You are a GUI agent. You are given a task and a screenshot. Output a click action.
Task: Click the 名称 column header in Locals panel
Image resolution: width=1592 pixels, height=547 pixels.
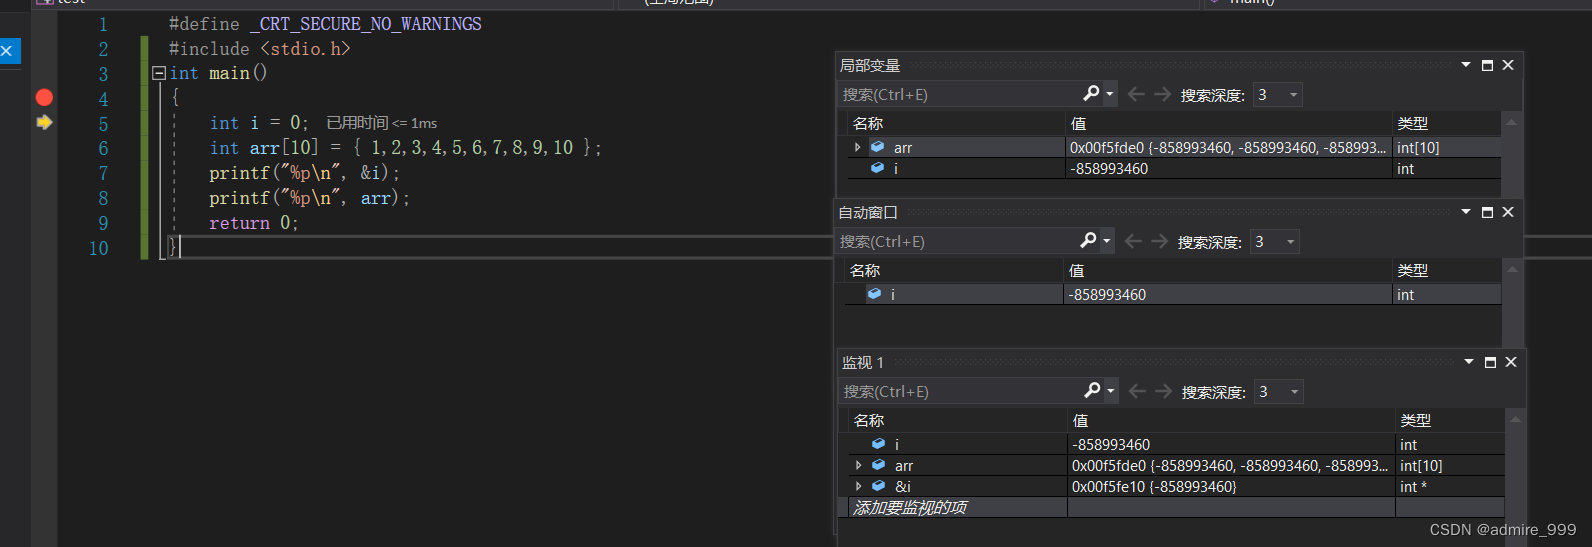coord(956,123)
